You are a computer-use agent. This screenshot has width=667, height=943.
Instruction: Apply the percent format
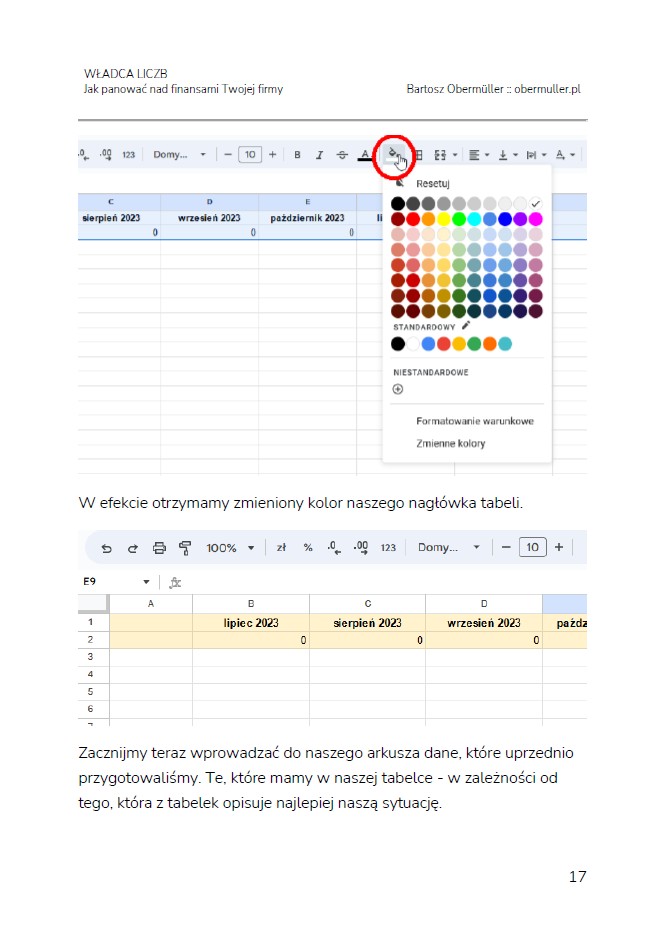coord(308,548)
